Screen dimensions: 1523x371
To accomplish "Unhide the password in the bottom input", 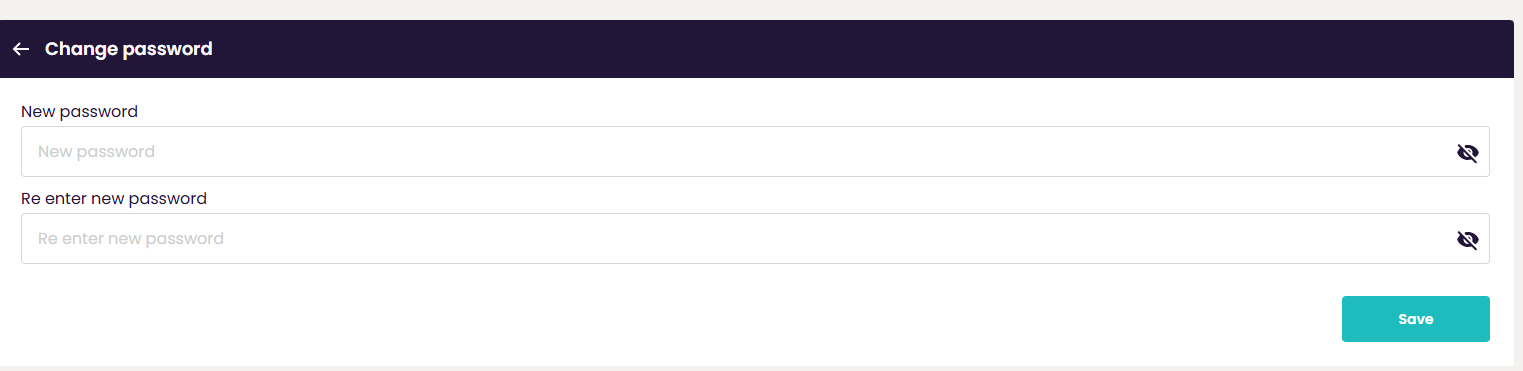I will coord(1467,239).
